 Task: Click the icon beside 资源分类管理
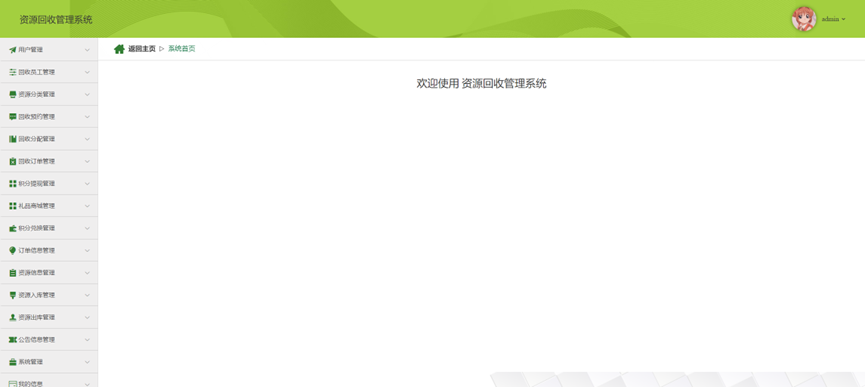13,94
